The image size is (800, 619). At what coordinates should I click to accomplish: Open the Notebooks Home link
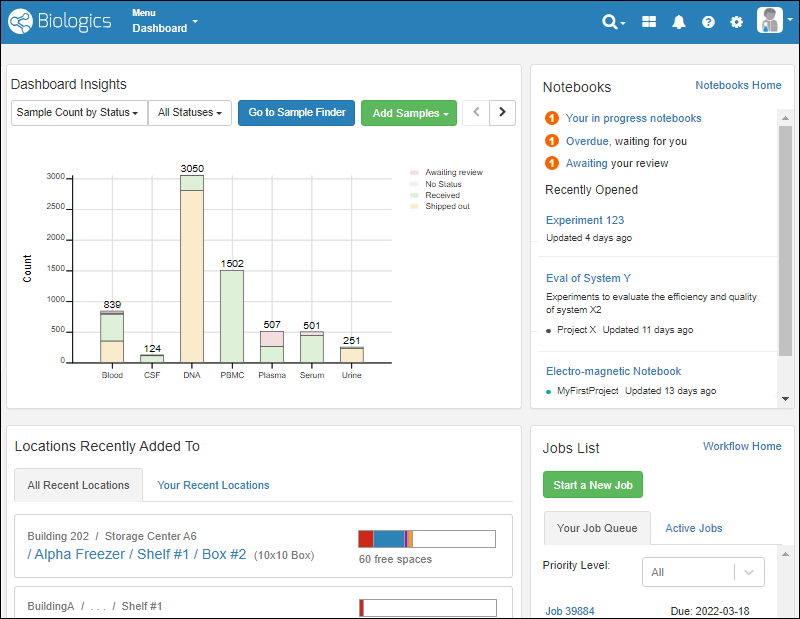point(738,86)
